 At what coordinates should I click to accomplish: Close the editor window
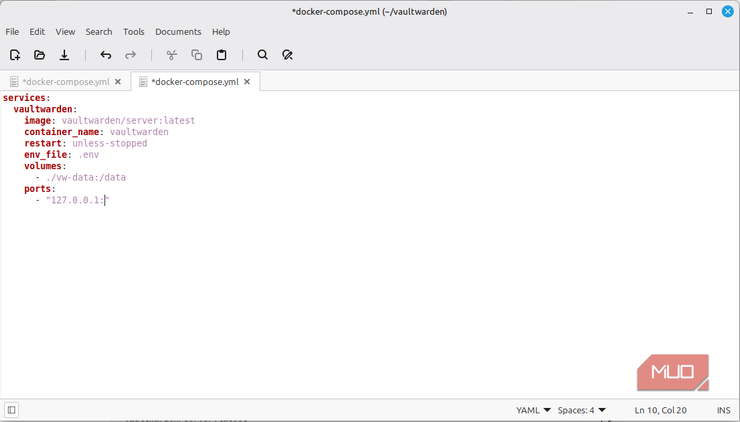(728, 11)
